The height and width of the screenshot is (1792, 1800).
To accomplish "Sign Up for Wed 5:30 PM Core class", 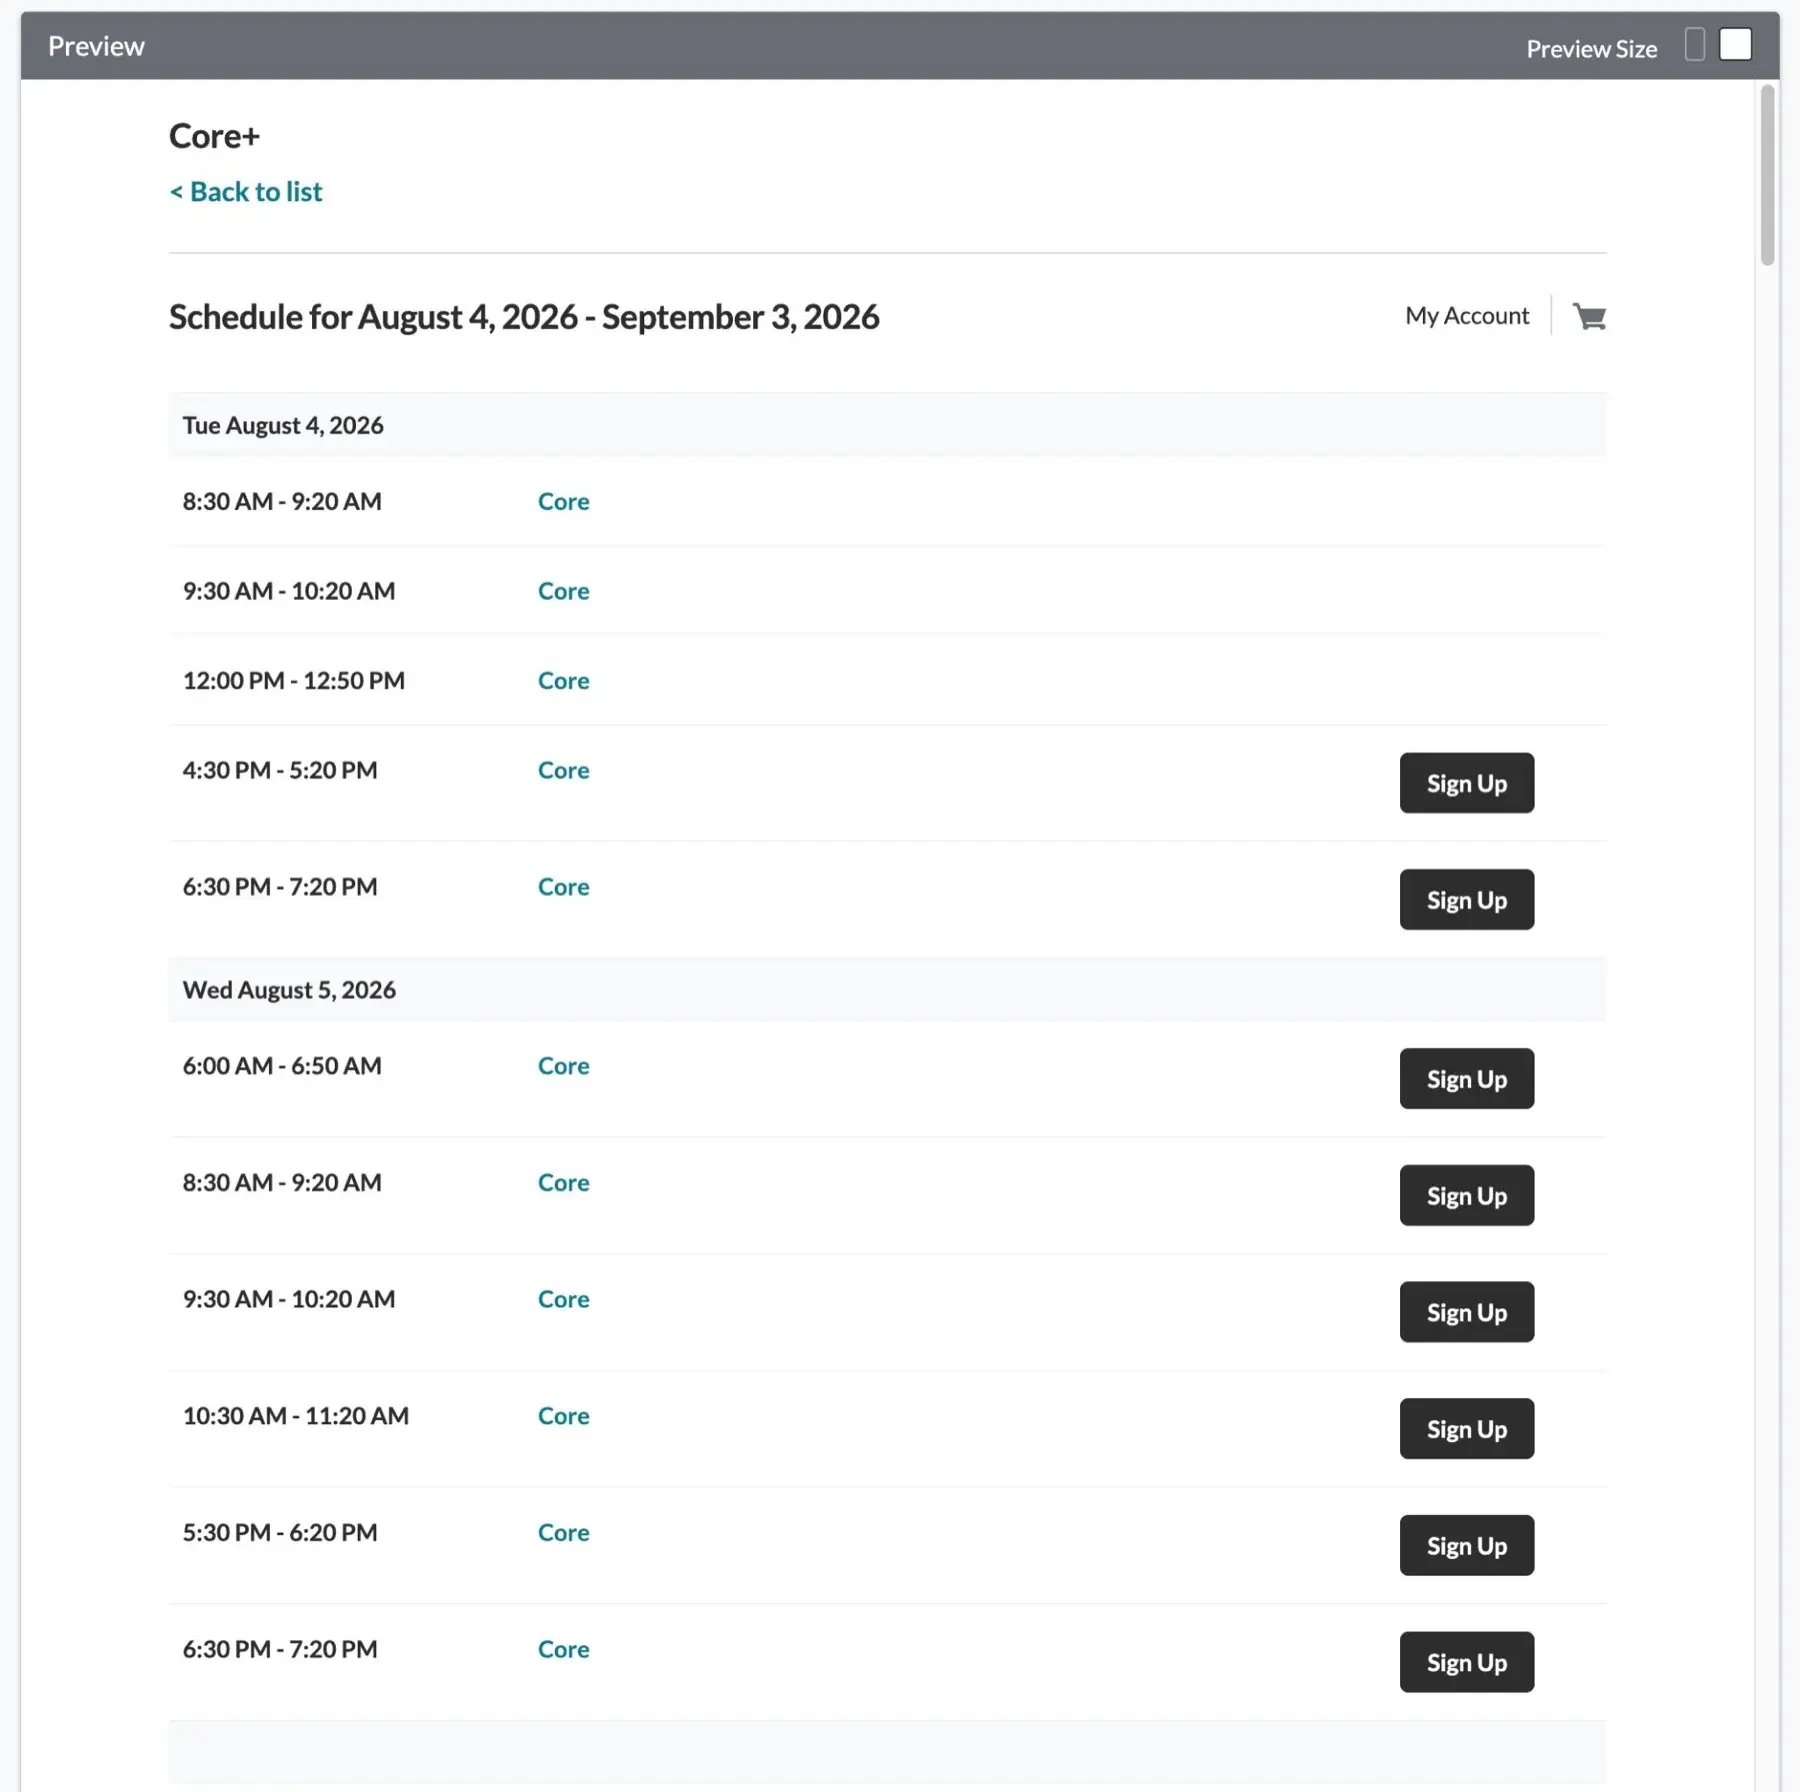I will (x=1466, y=1546).
